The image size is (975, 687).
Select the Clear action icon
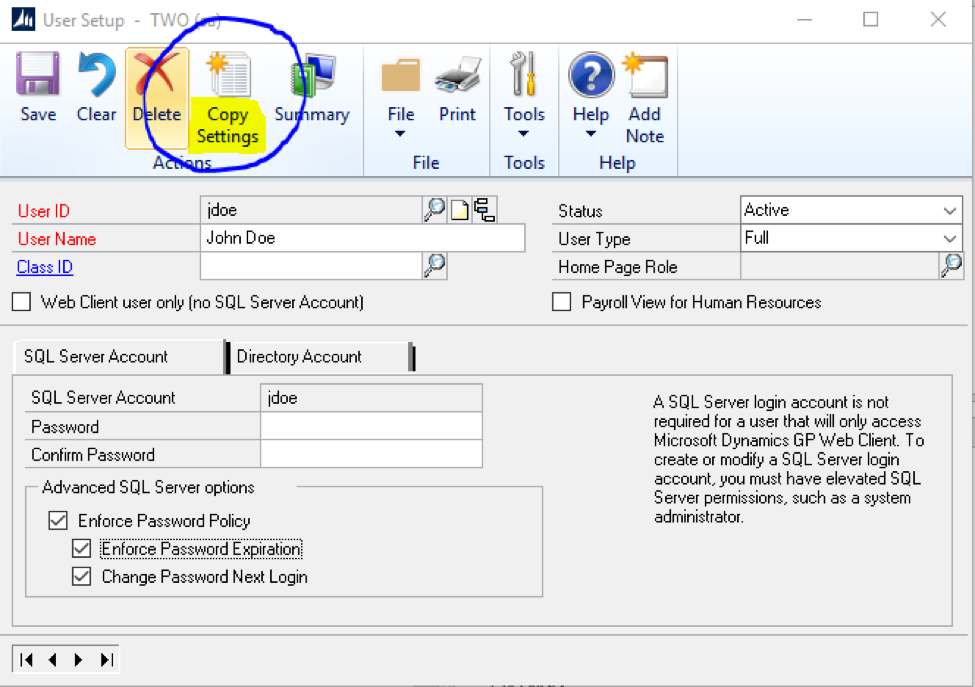pos(95,86)
